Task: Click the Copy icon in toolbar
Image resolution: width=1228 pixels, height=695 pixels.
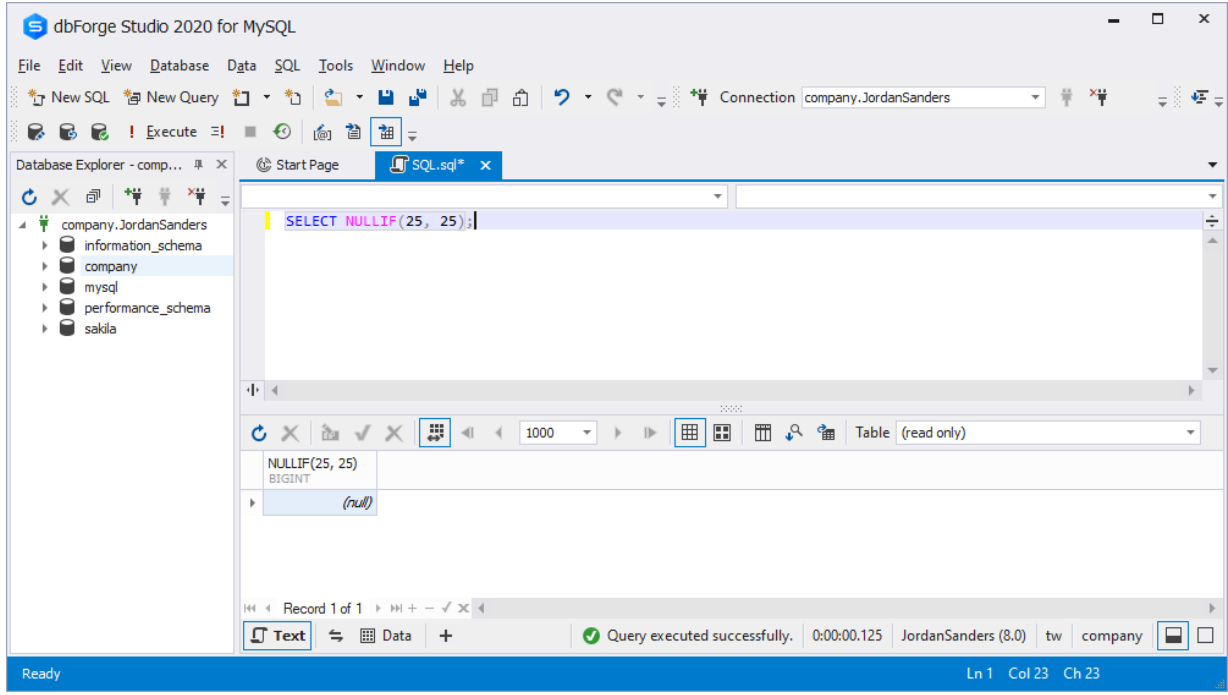Action: [x=489, y=97]
